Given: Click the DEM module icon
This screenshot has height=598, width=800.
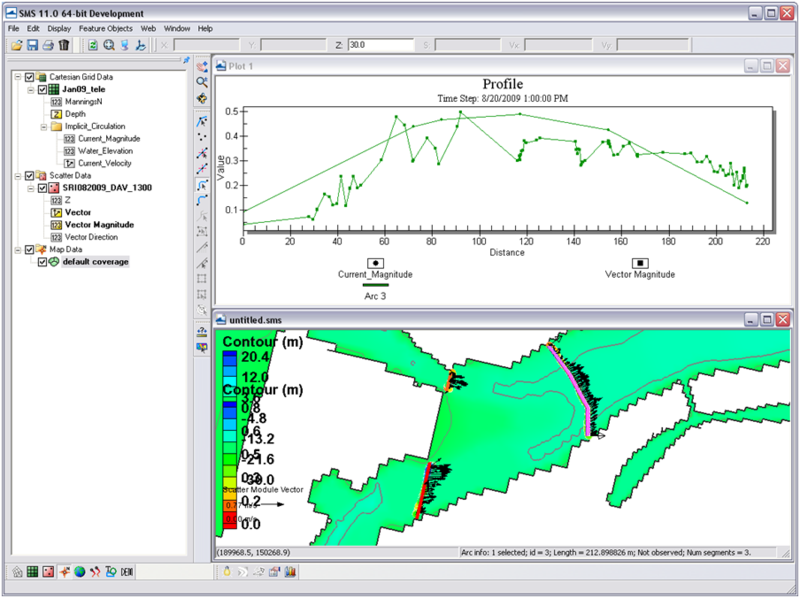Looking at the screenshot, I should click(127, 572).
